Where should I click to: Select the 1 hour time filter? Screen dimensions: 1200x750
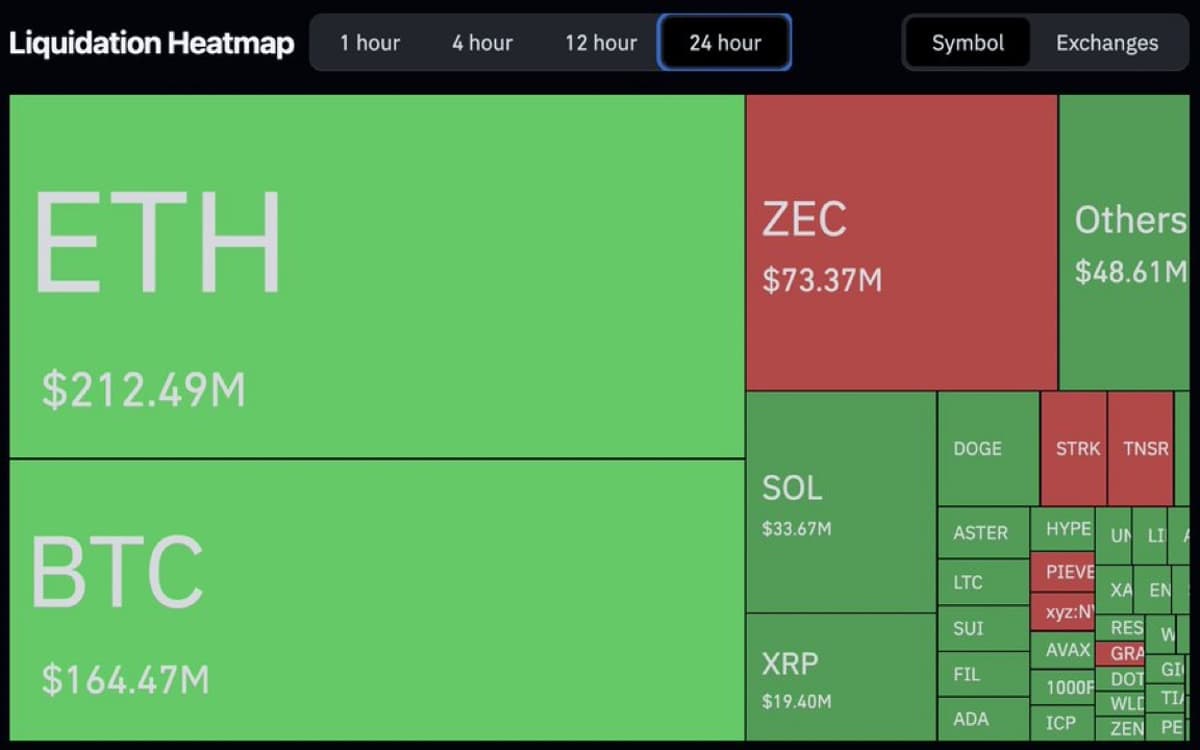click(x=371, y=43)
